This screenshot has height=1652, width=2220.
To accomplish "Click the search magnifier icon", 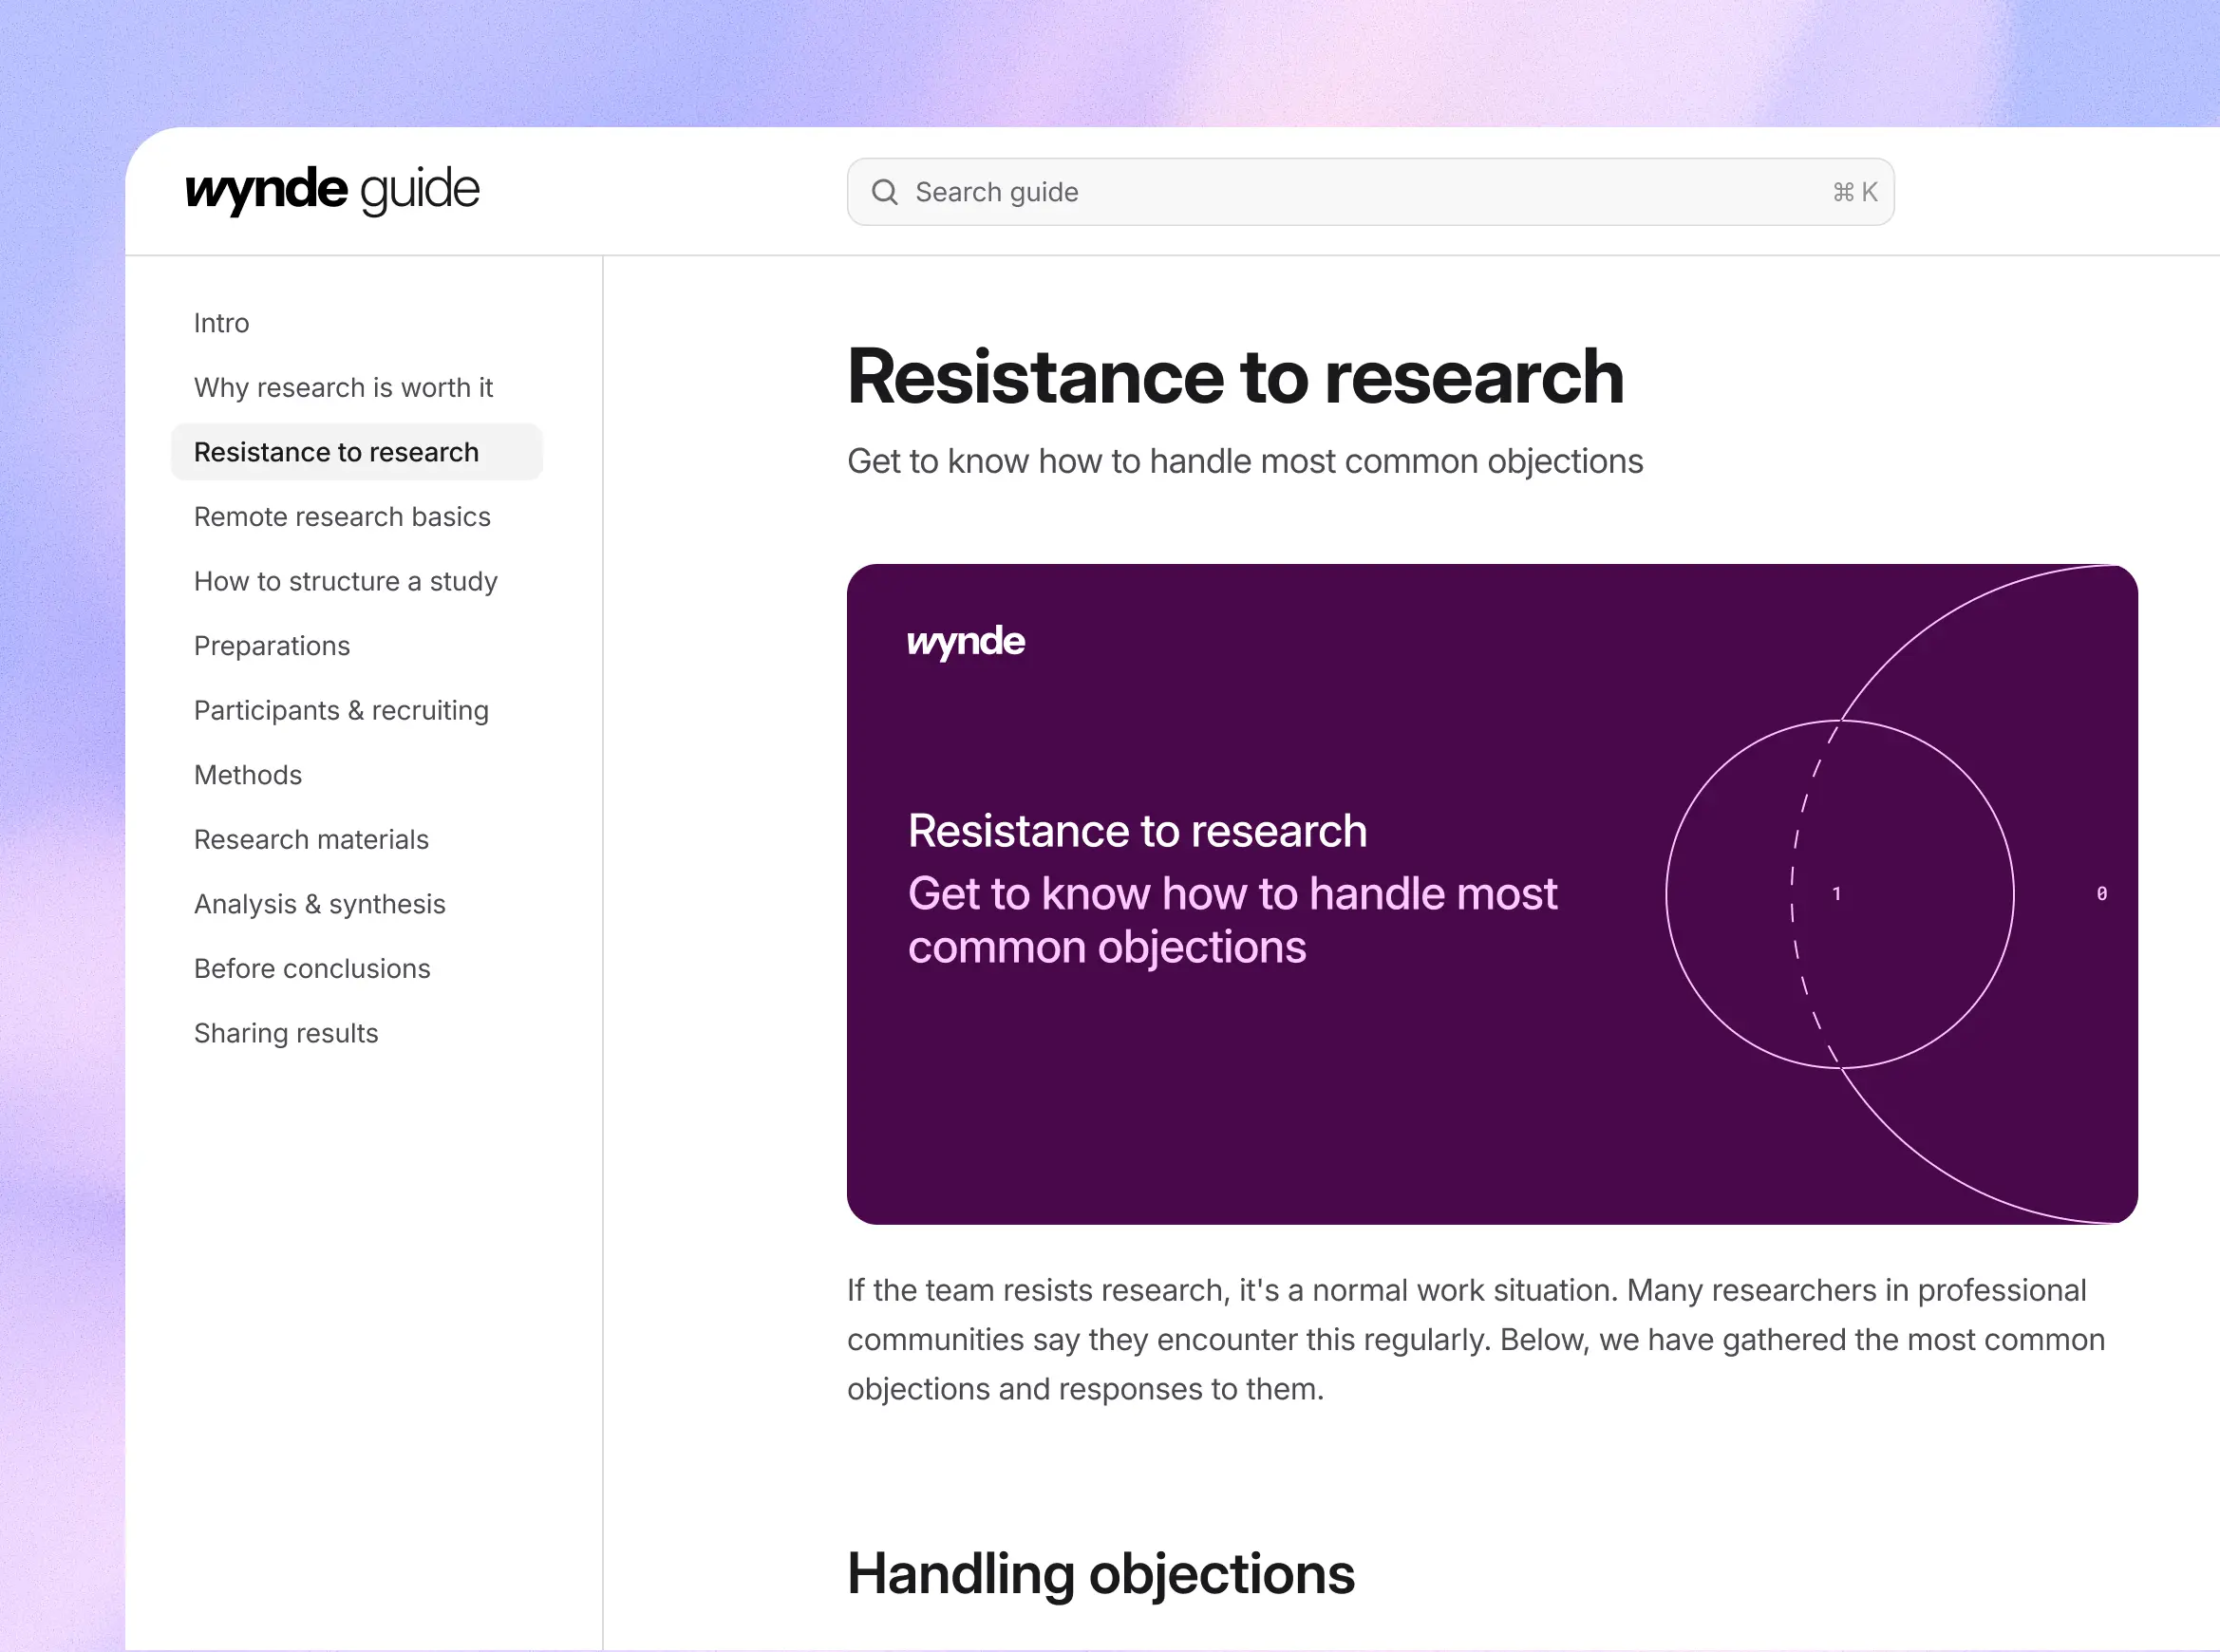I will [884, 191].
